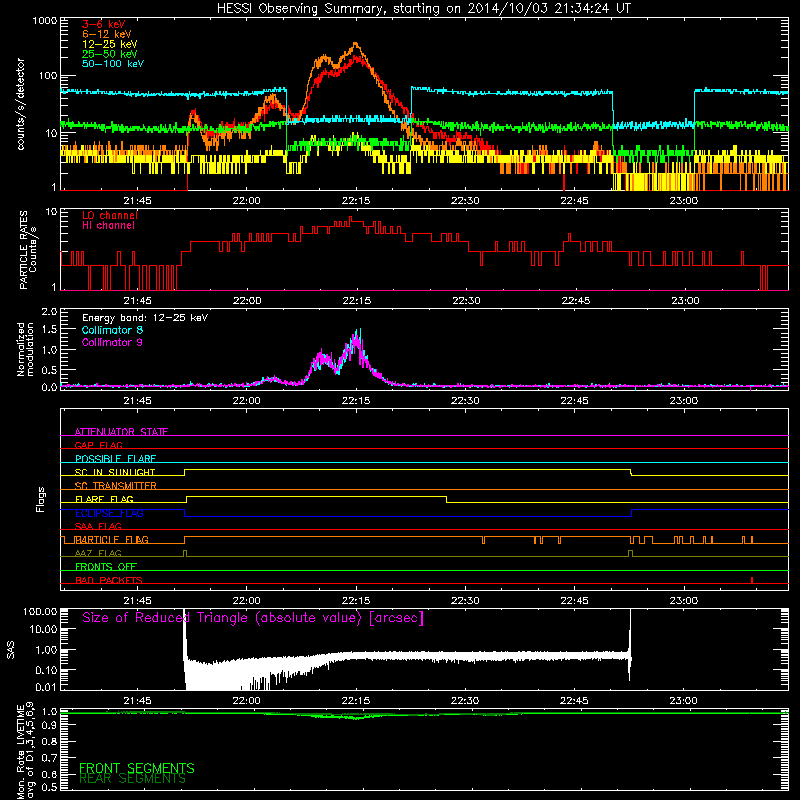Click 22:45 label under flags panel
800x800 pixels.
574,601
